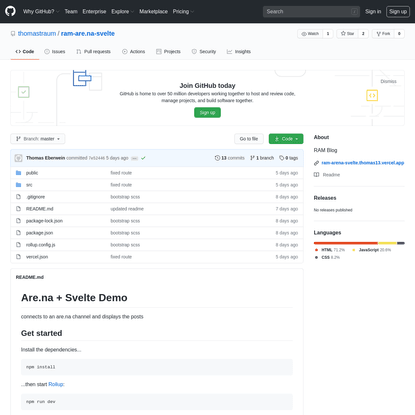The image size is (415, 415).
Task: Switch to the Issues tab
Action: click(x=55, y=52)
